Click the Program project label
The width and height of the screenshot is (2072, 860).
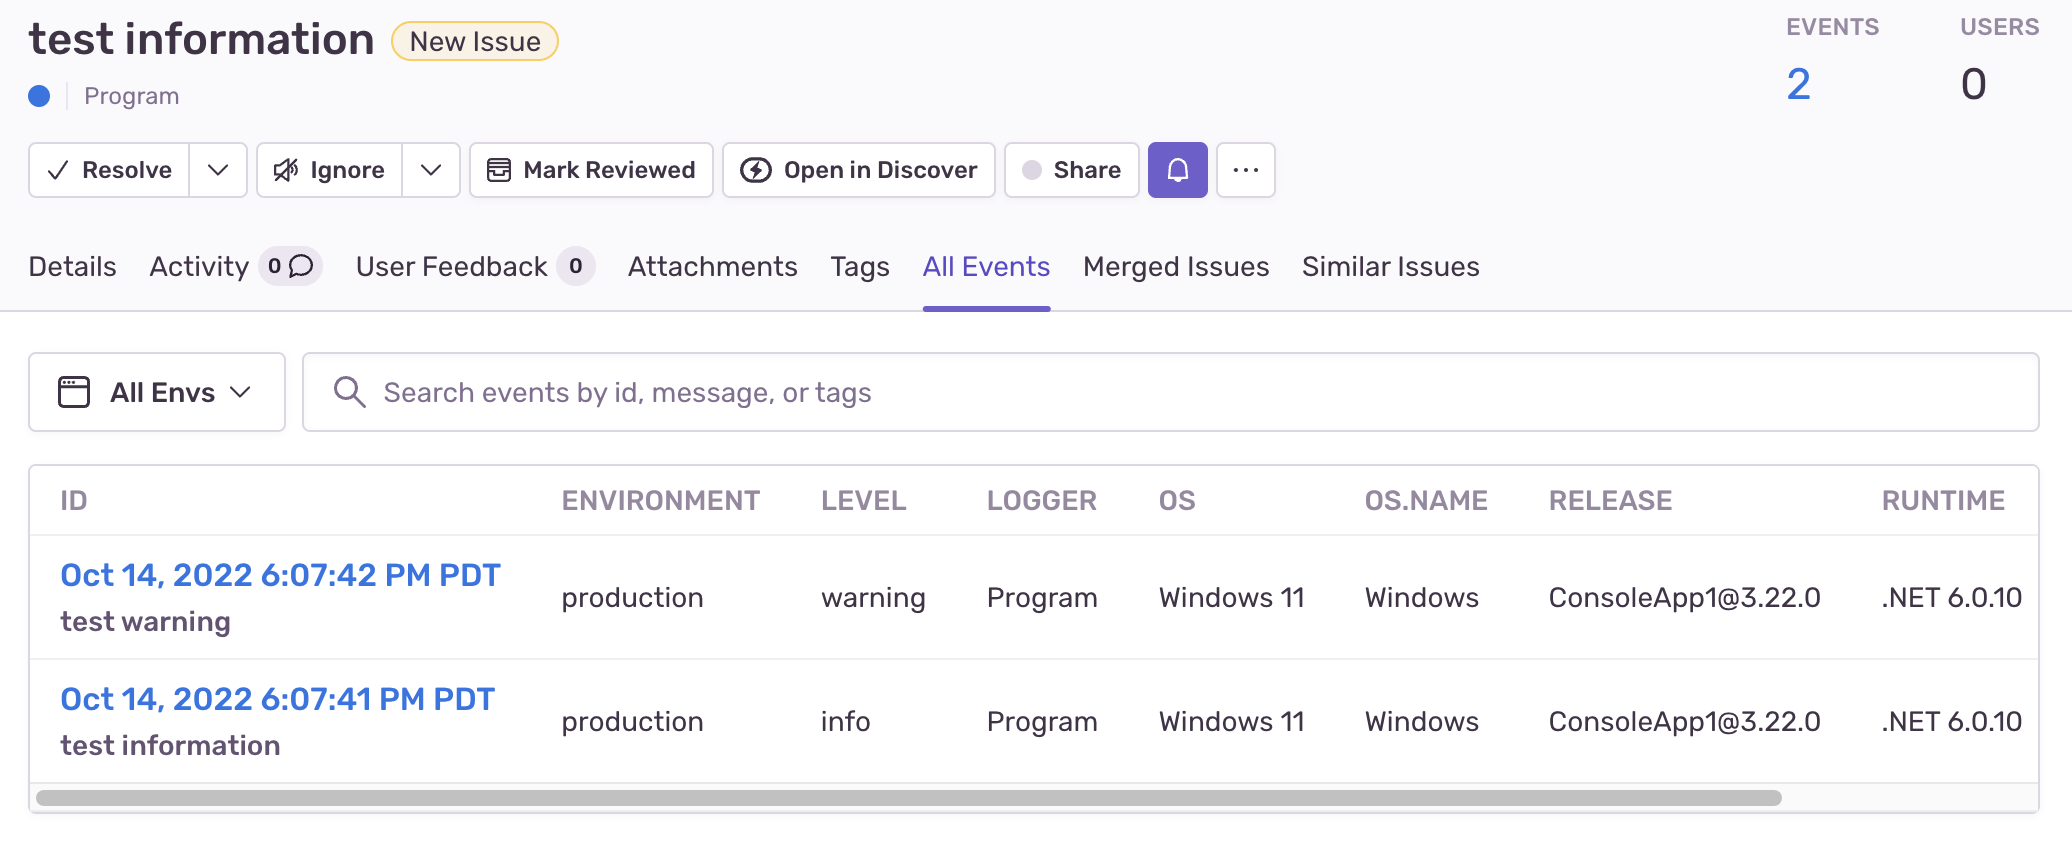tap(131, 96)
